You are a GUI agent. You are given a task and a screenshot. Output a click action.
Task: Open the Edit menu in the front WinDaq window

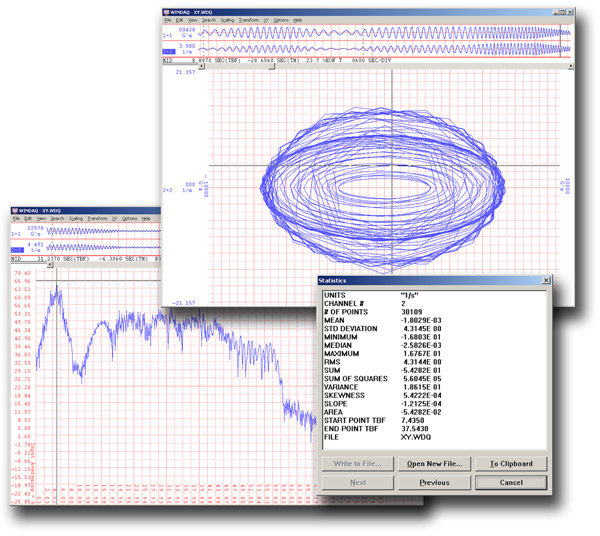point(179,20)
